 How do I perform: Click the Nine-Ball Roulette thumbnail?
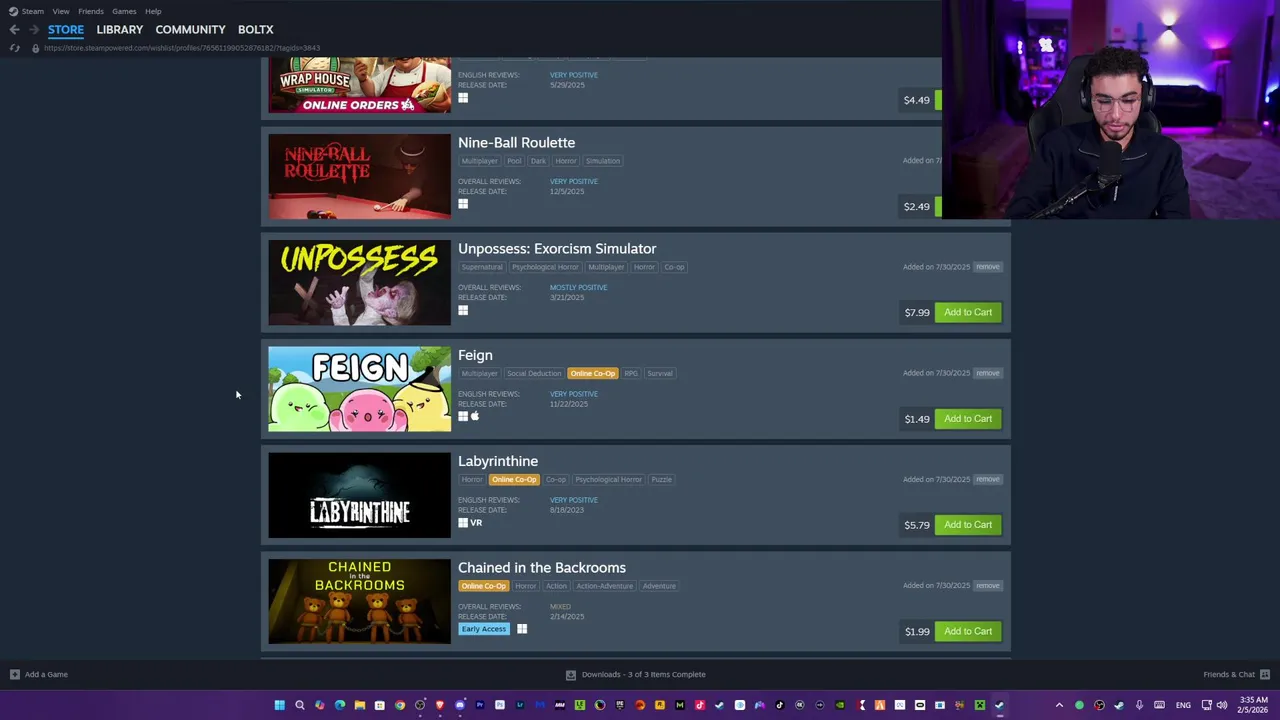[x=359, y=176]
